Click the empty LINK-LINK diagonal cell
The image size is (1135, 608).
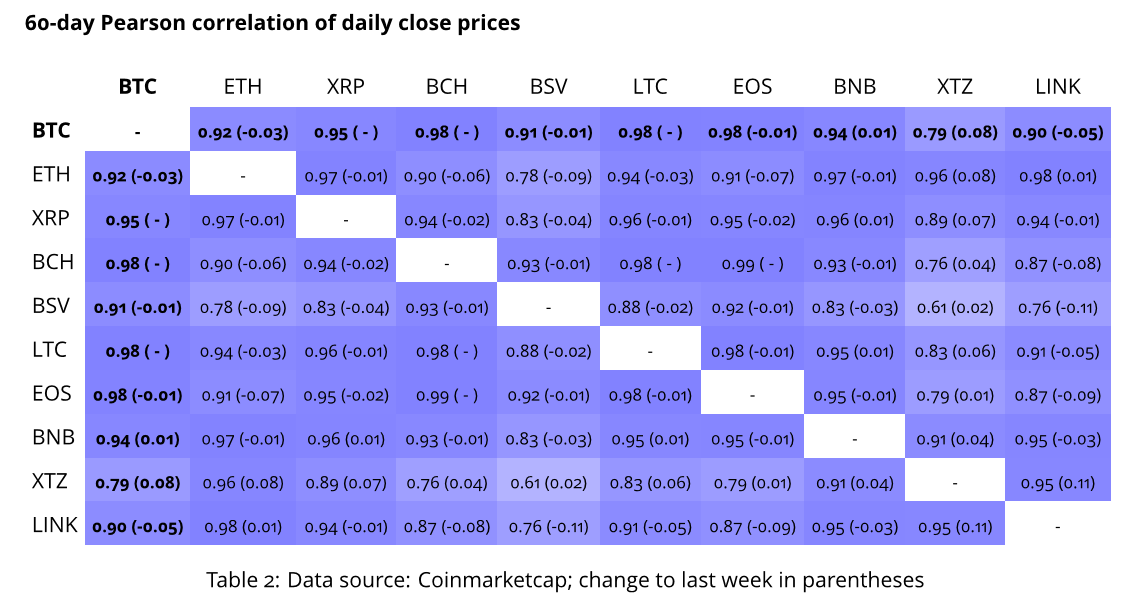1058,525
